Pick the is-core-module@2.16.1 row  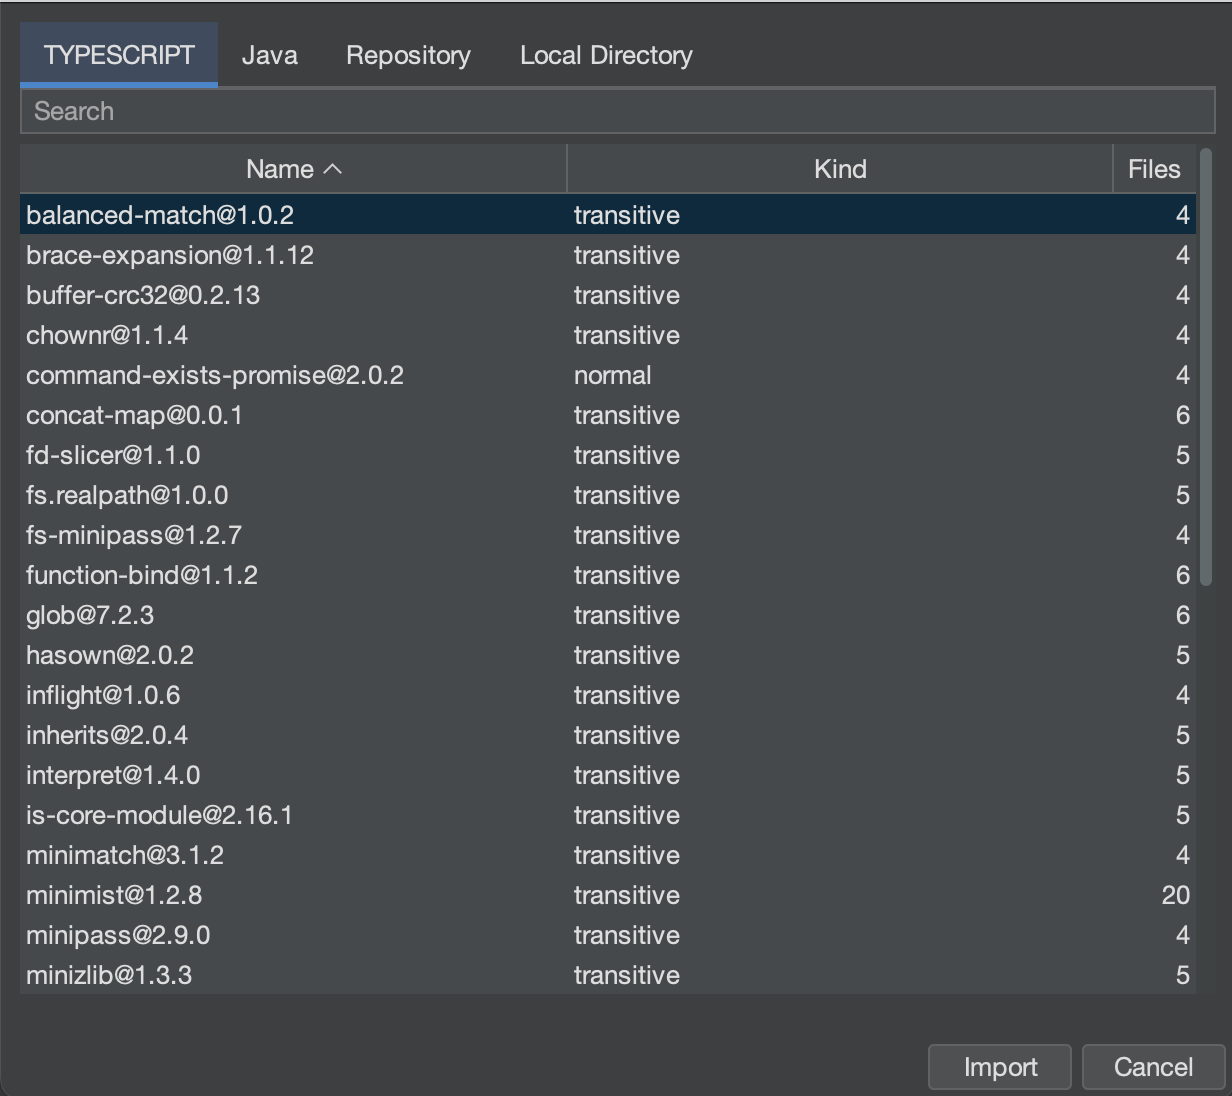point(159,815)
